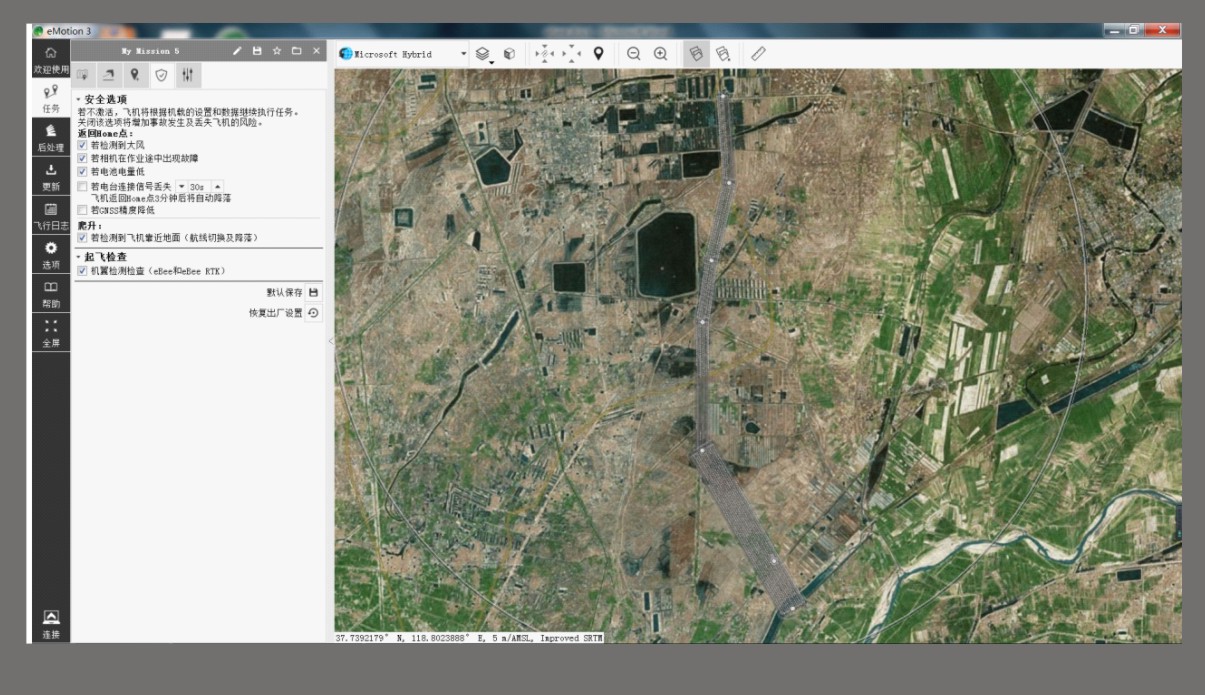Image resolution: width=1205 pixels, height=695 pixels.
Task: Enable 若GNSS精度降低 checkbox
Action: click(83, 210)
